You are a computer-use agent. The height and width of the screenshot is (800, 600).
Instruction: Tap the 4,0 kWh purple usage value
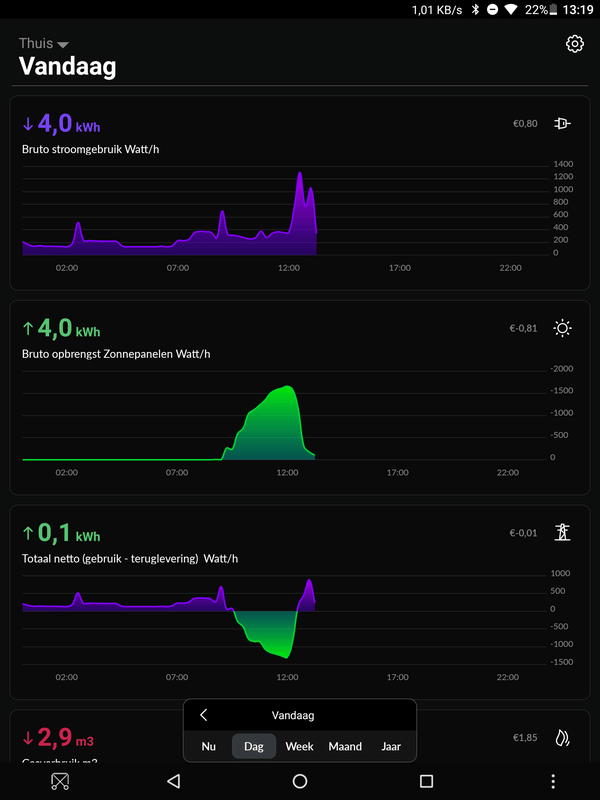tap(61, 123)
